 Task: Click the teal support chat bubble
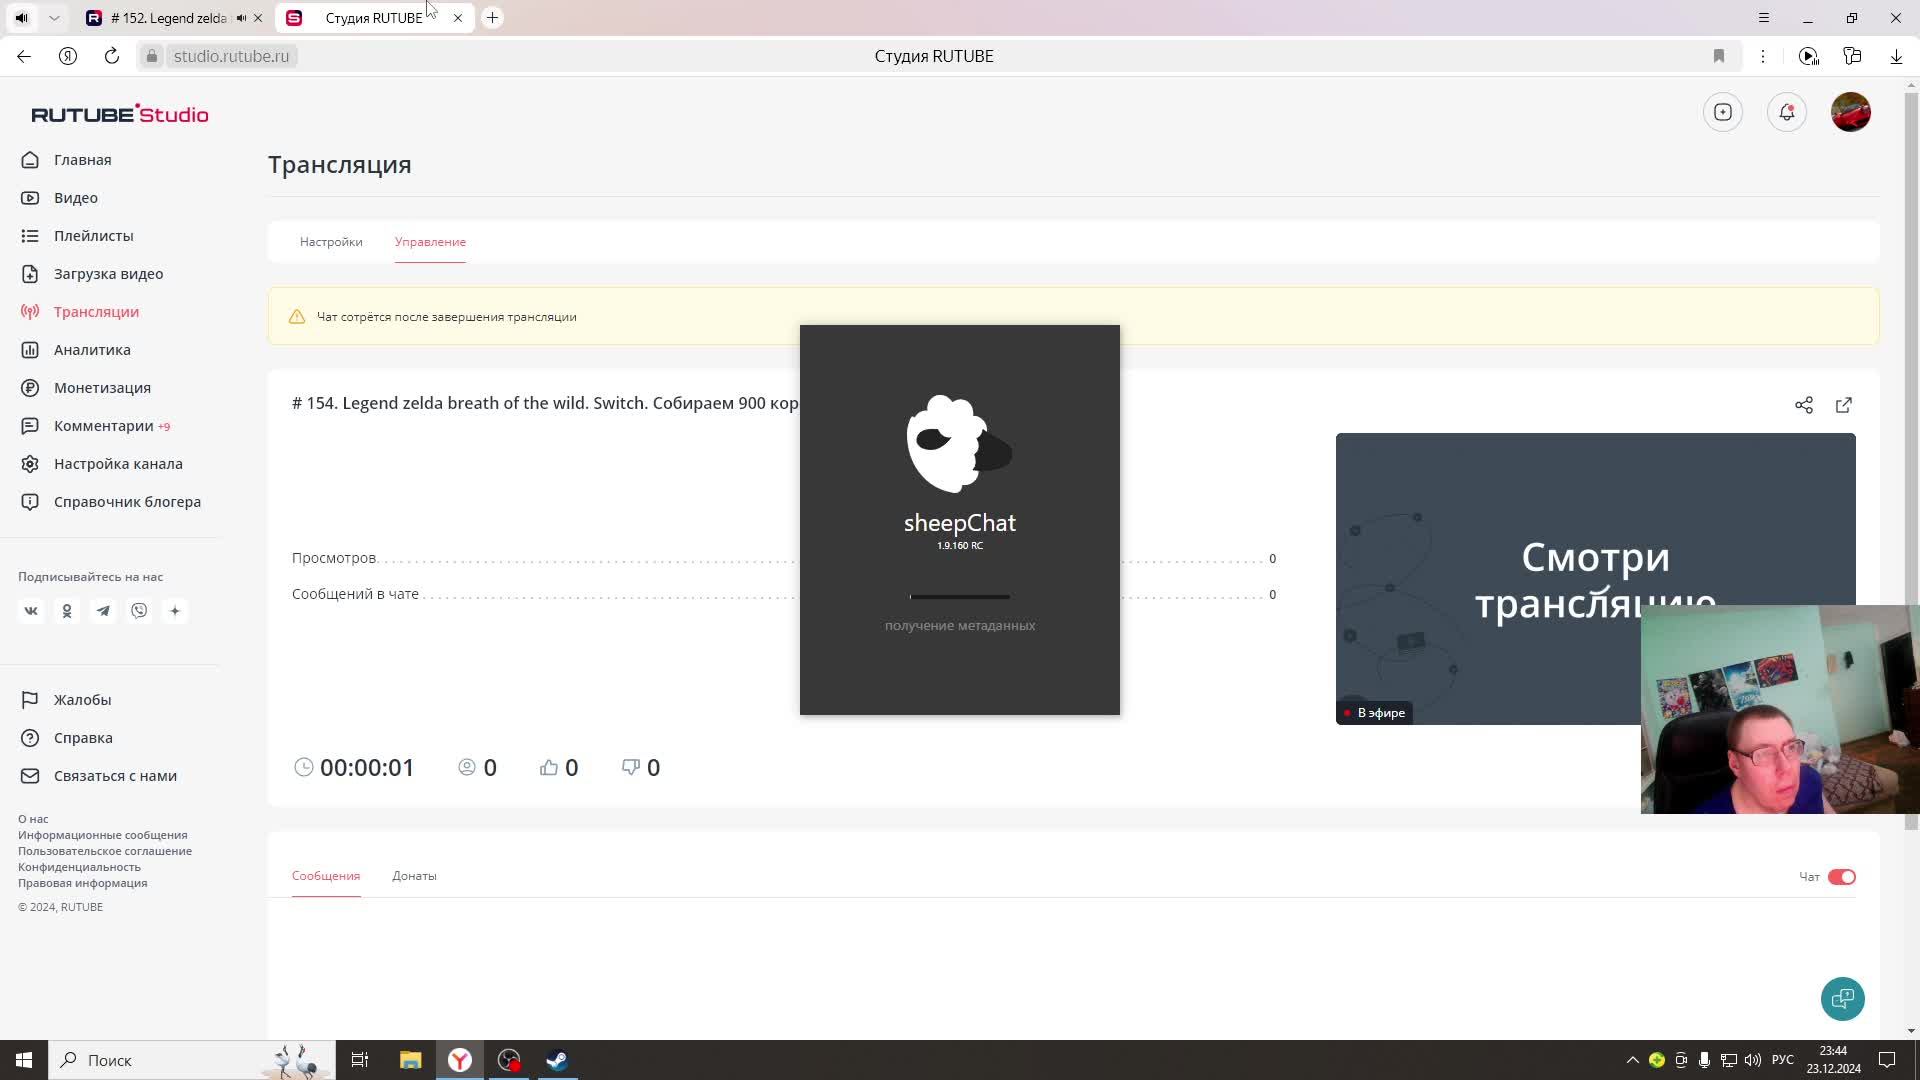[x=1842, y=998]
